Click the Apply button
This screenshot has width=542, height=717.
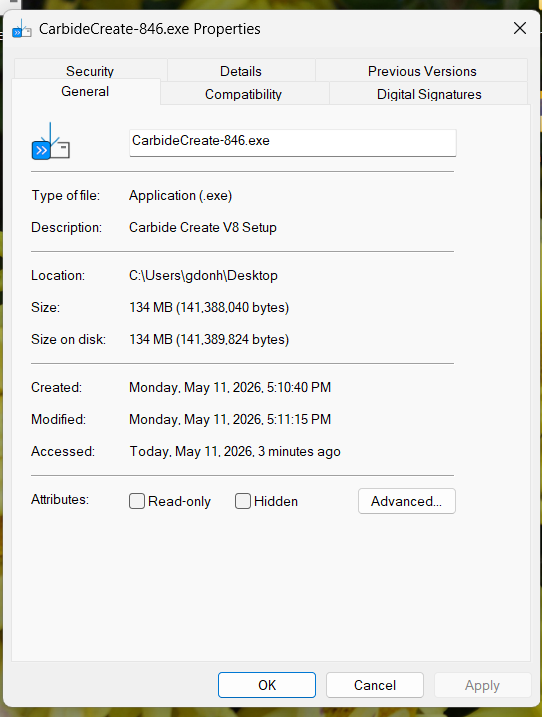point(483,685)
